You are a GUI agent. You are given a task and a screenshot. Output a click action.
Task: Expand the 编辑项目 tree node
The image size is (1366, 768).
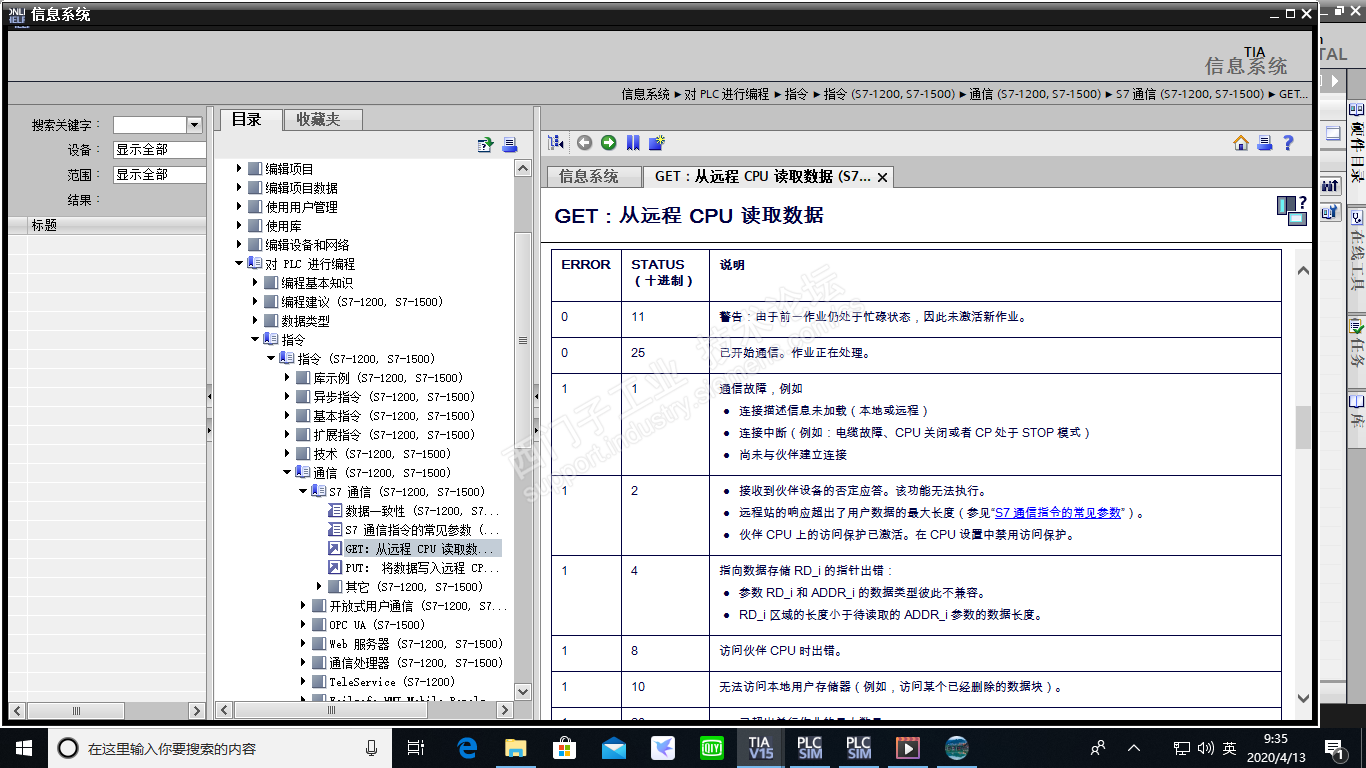[x=240, y=169]
